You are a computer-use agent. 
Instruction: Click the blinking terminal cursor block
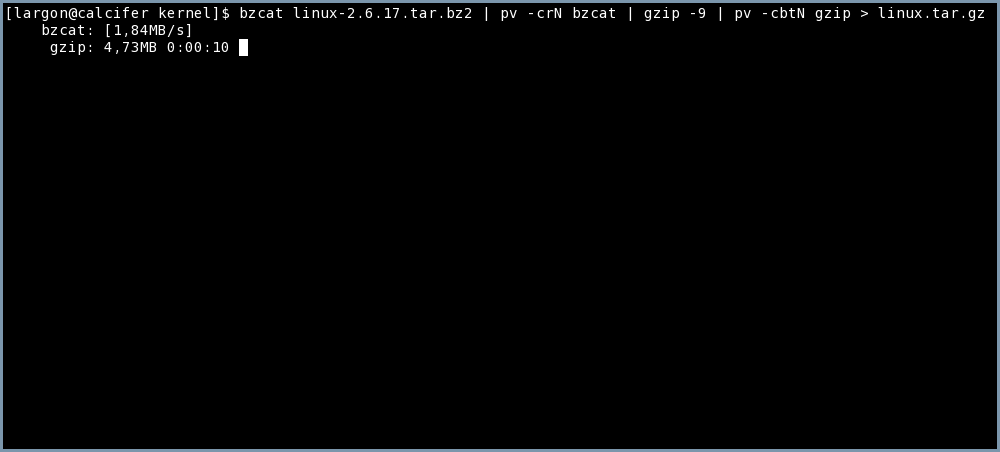click(243, 47)
